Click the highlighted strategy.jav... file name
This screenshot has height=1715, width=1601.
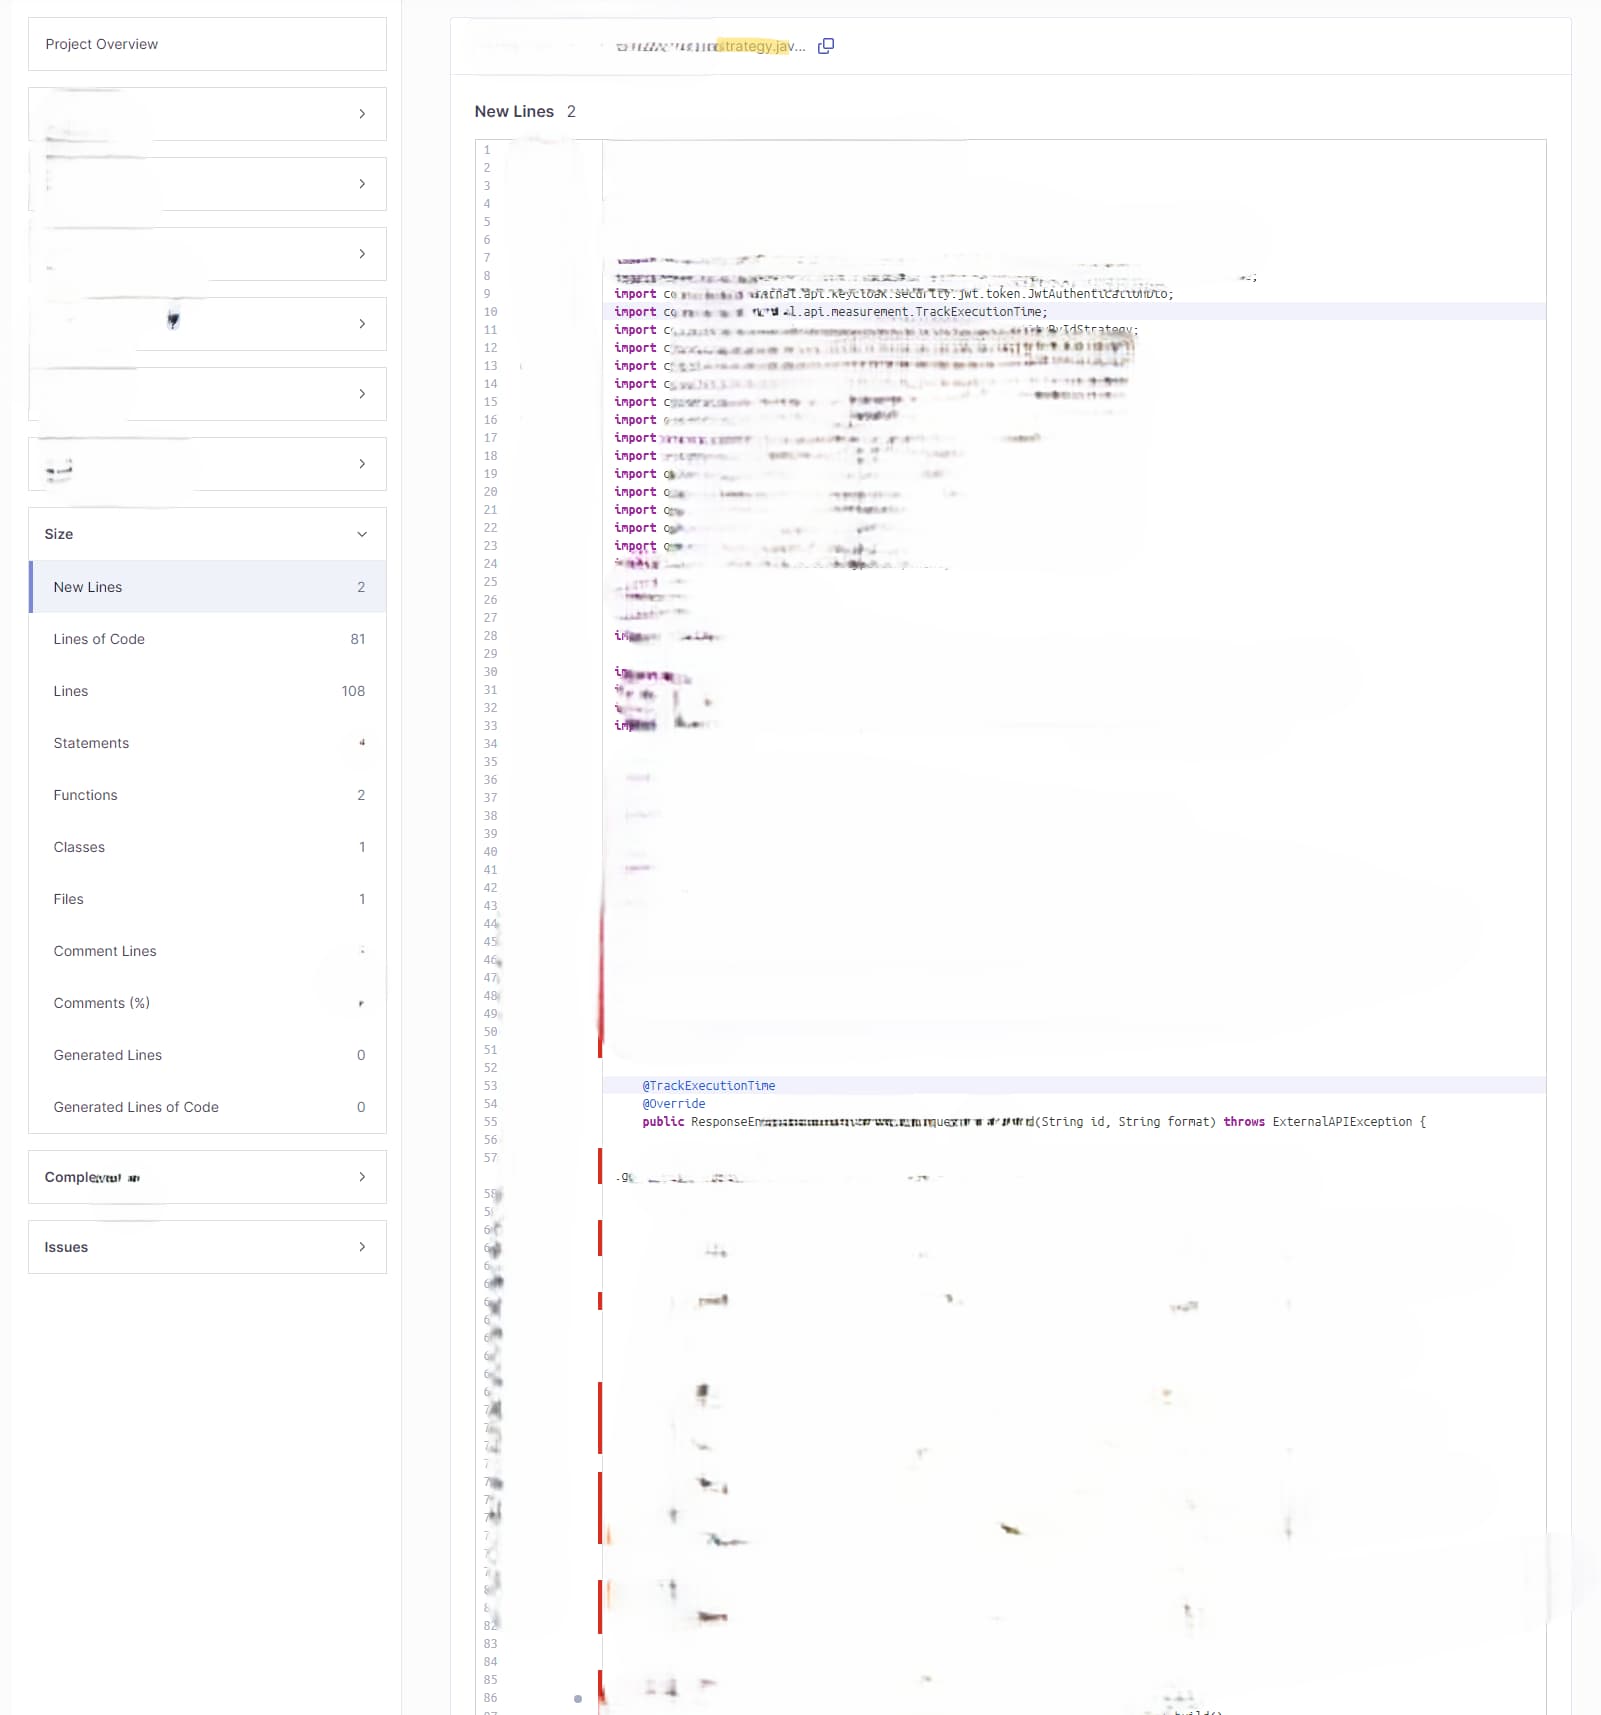pyautogui.click(x=762, y=46)
